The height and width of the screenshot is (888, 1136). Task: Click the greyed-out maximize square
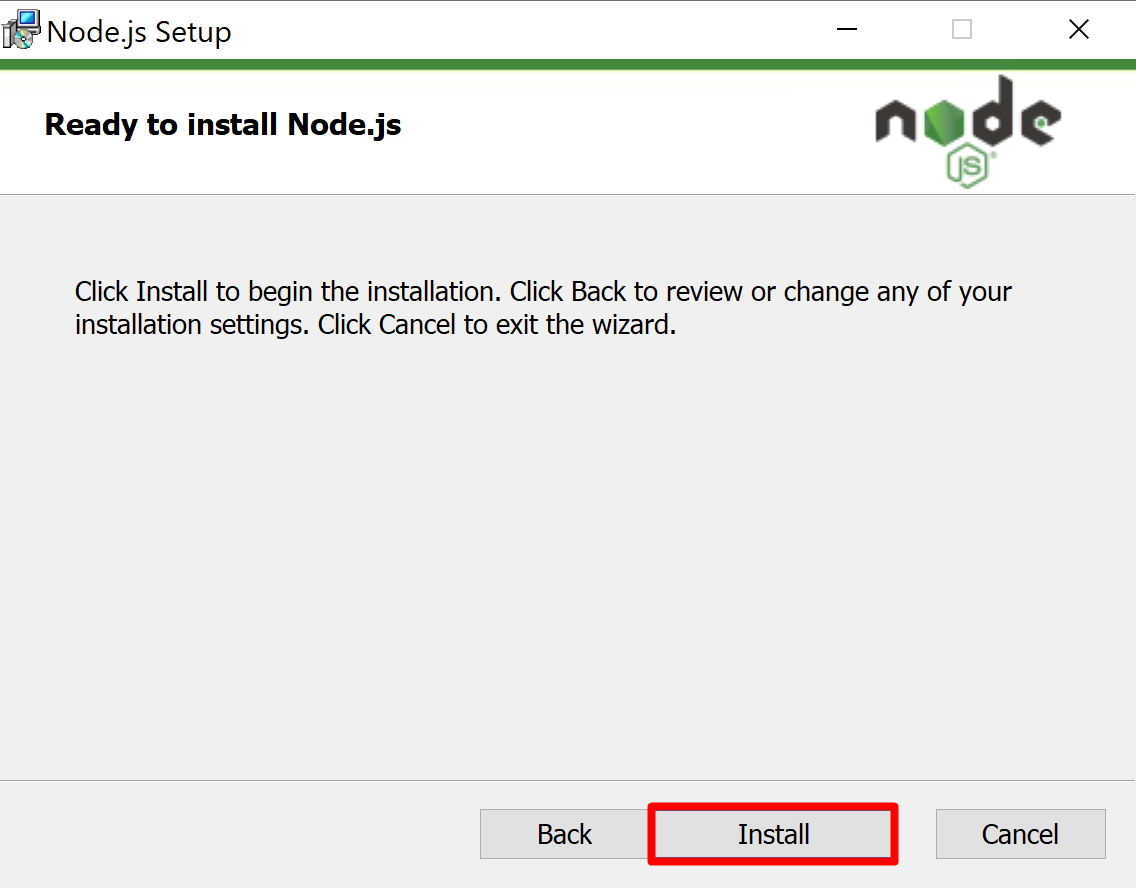pos(961,30)
